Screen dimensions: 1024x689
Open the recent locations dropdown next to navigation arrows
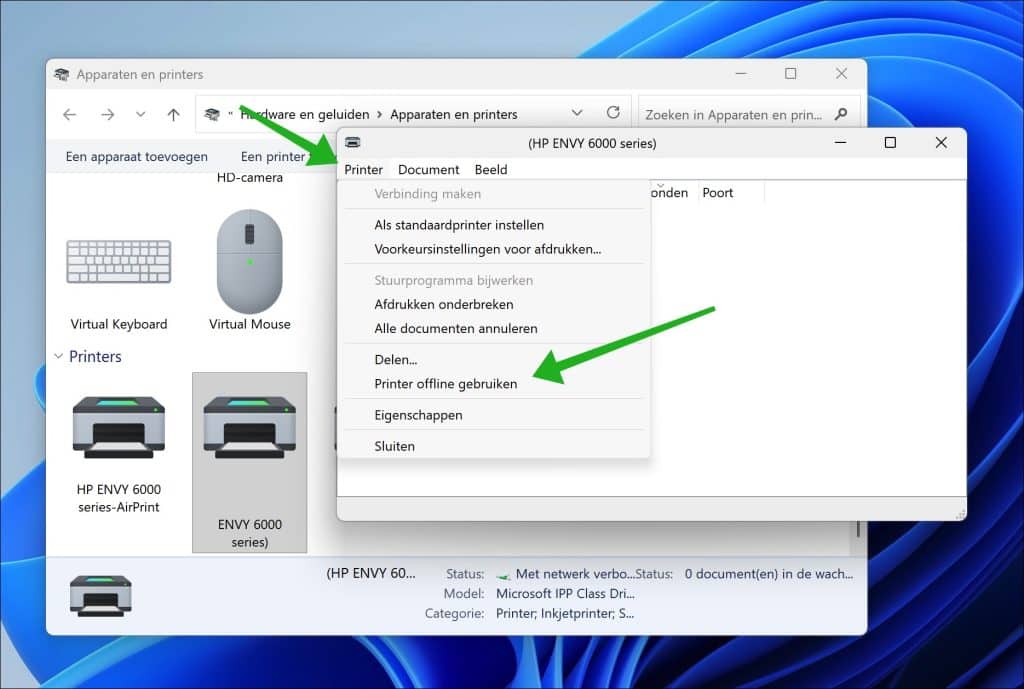click(140, 114)
